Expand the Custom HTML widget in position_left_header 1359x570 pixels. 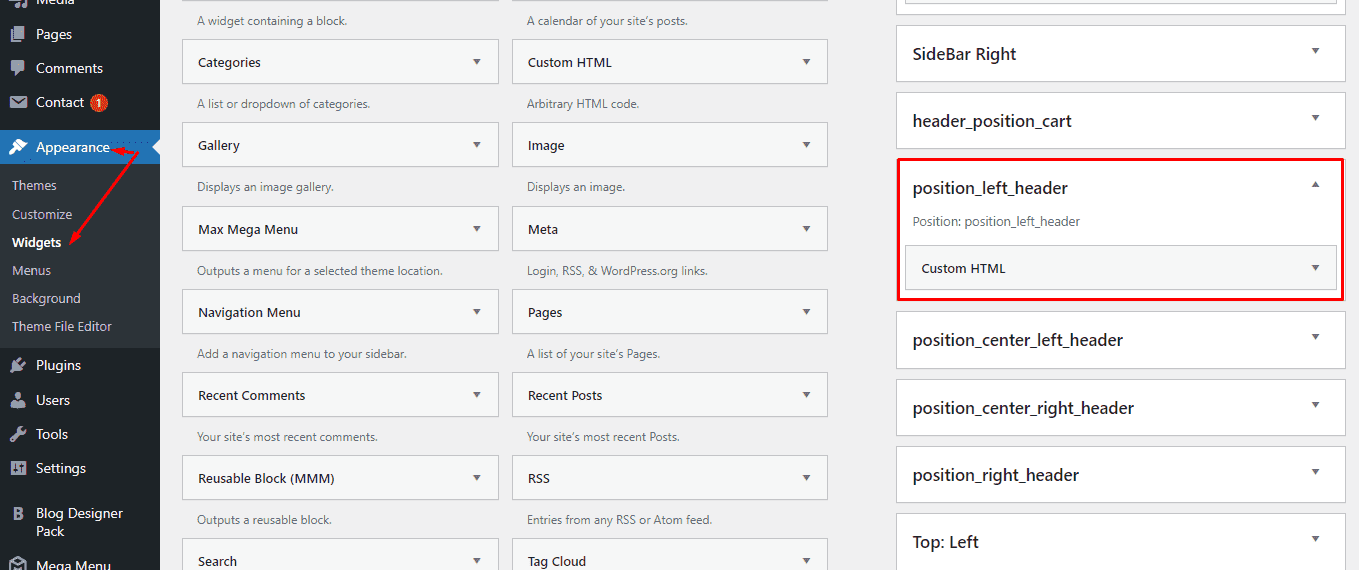tap(1315, 268)
